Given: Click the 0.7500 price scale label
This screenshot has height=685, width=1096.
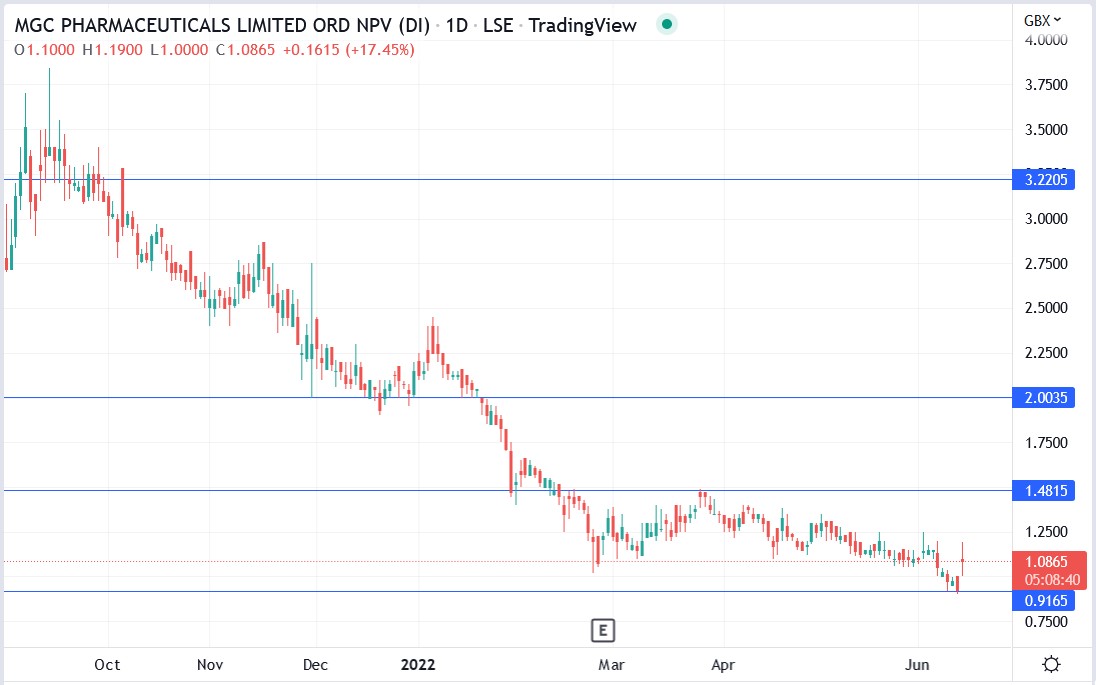Looking at the screenshot, I should [x=1046, y=622].
